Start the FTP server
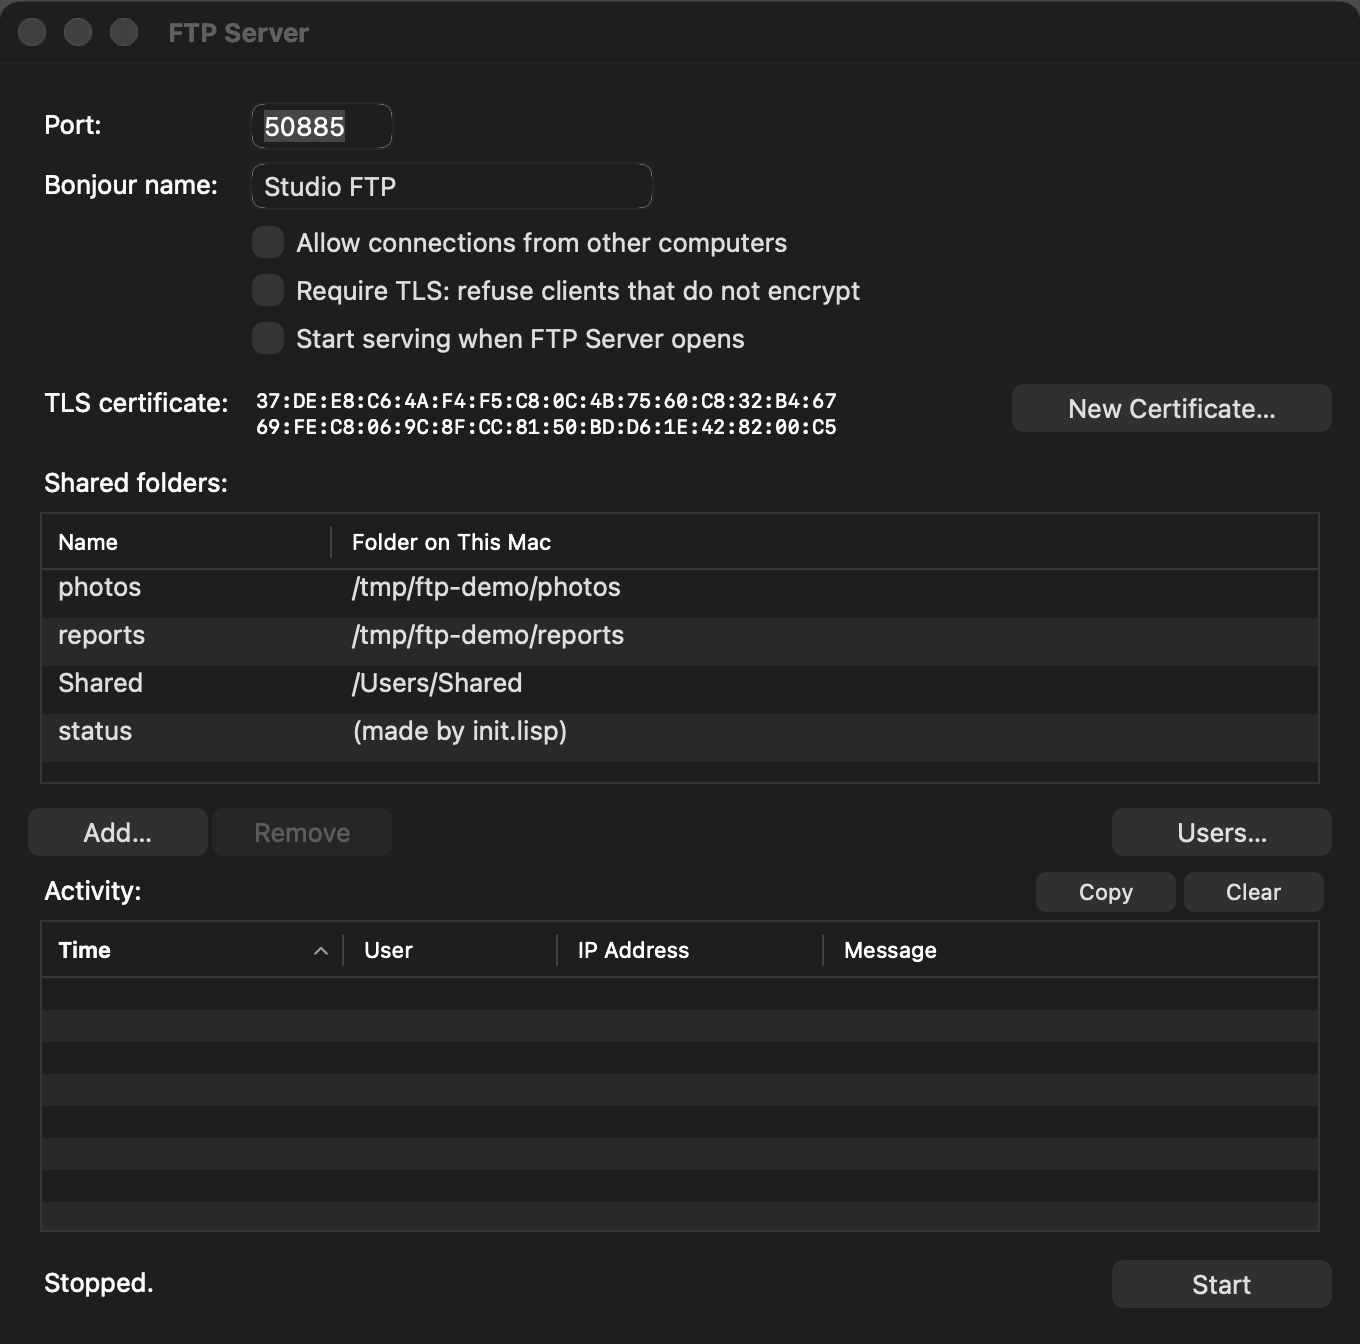This screenshot has height=1344, width=1360. pos(1221,1284)
